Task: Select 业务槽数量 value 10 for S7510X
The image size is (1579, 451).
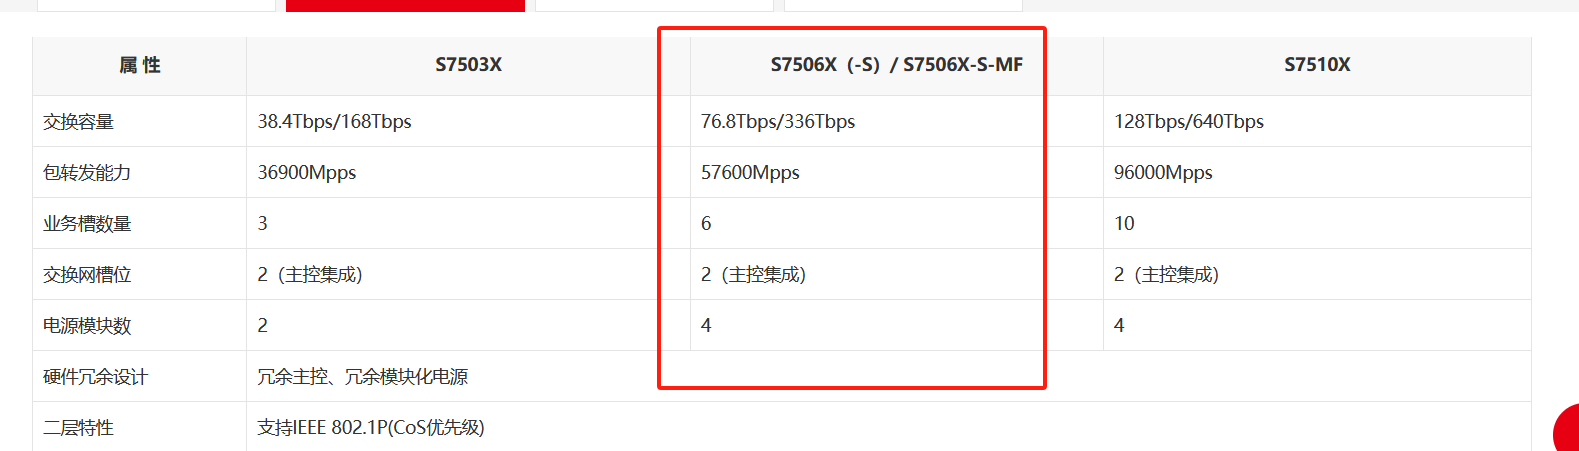Action: (x=1124, y=224)
